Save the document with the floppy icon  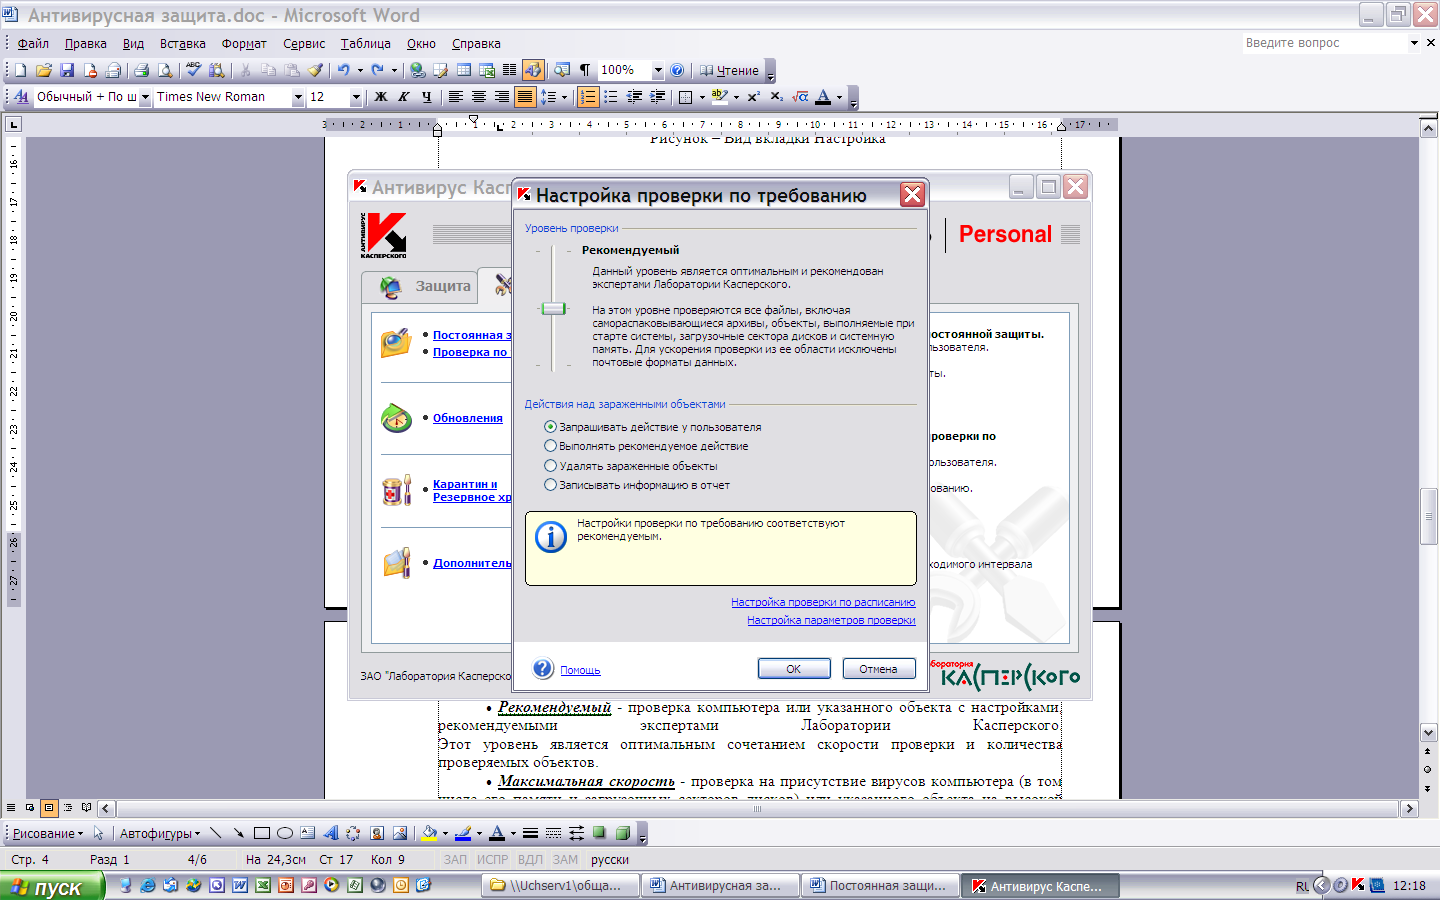pyautogui.click(x=67, y=70)
